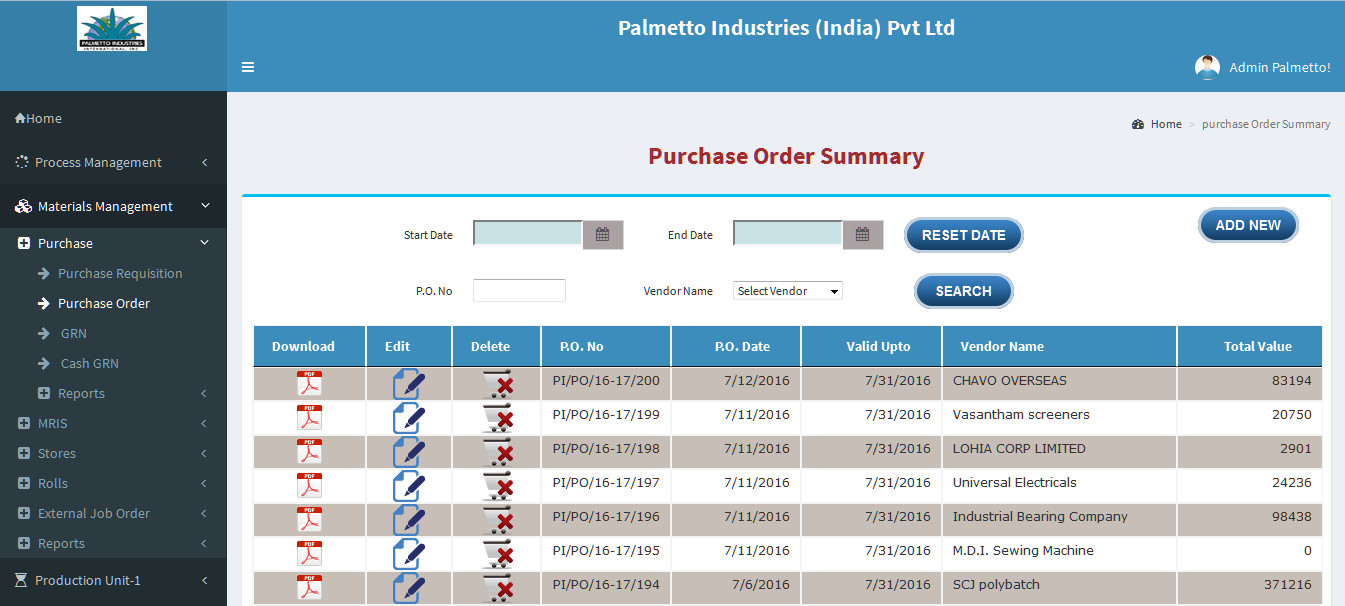Viewport: 1345px width, 606px height.
Task: Open the End Date calendar picker
Action: click(863, 235)
